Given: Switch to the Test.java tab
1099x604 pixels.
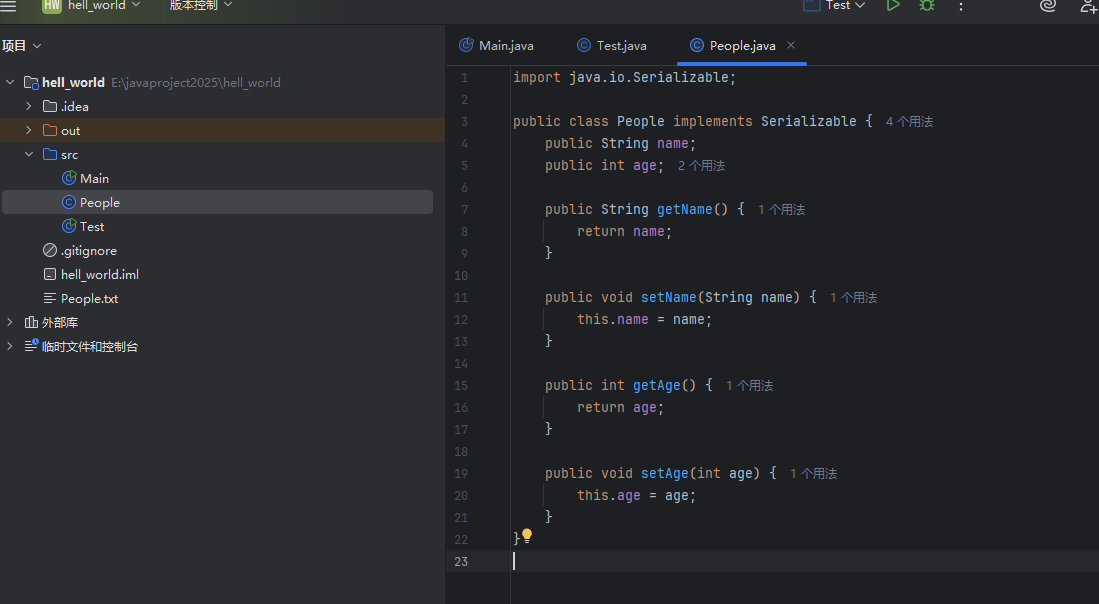Looking at the screenshot, I should pyautogui.click(x=612, y=46).
